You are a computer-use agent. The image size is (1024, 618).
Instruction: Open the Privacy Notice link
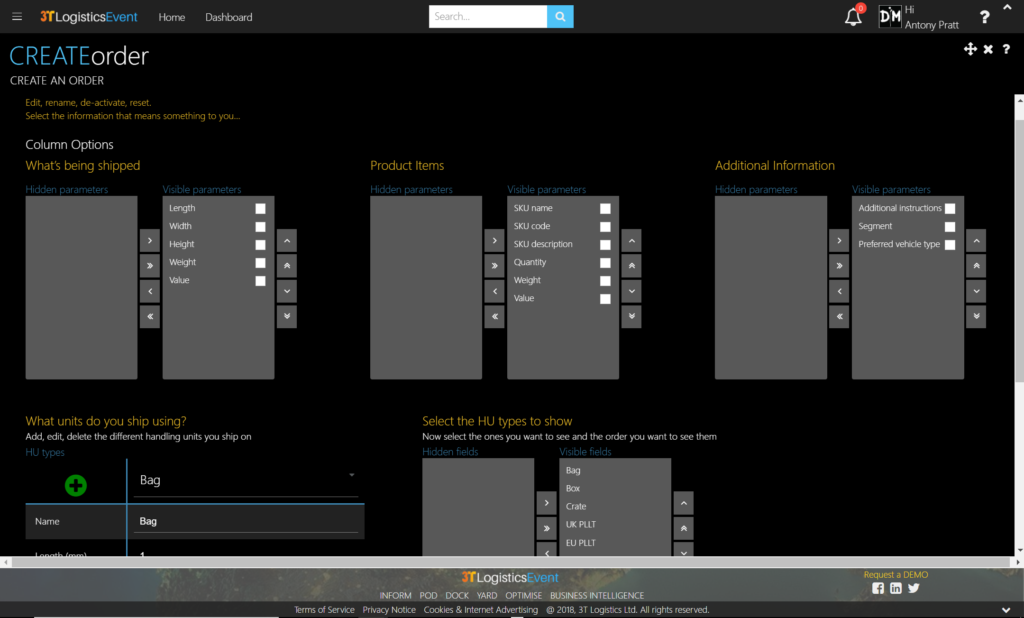coord(389,610)
